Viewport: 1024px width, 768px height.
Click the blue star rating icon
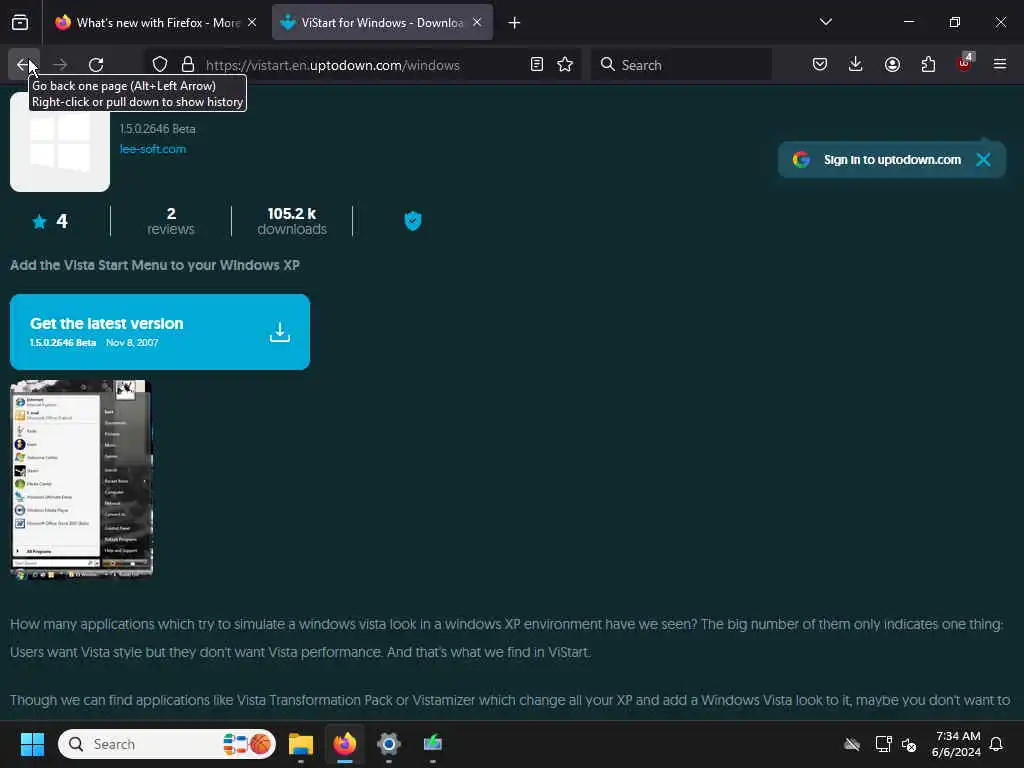pyautogui.click(x=39, y=221)
